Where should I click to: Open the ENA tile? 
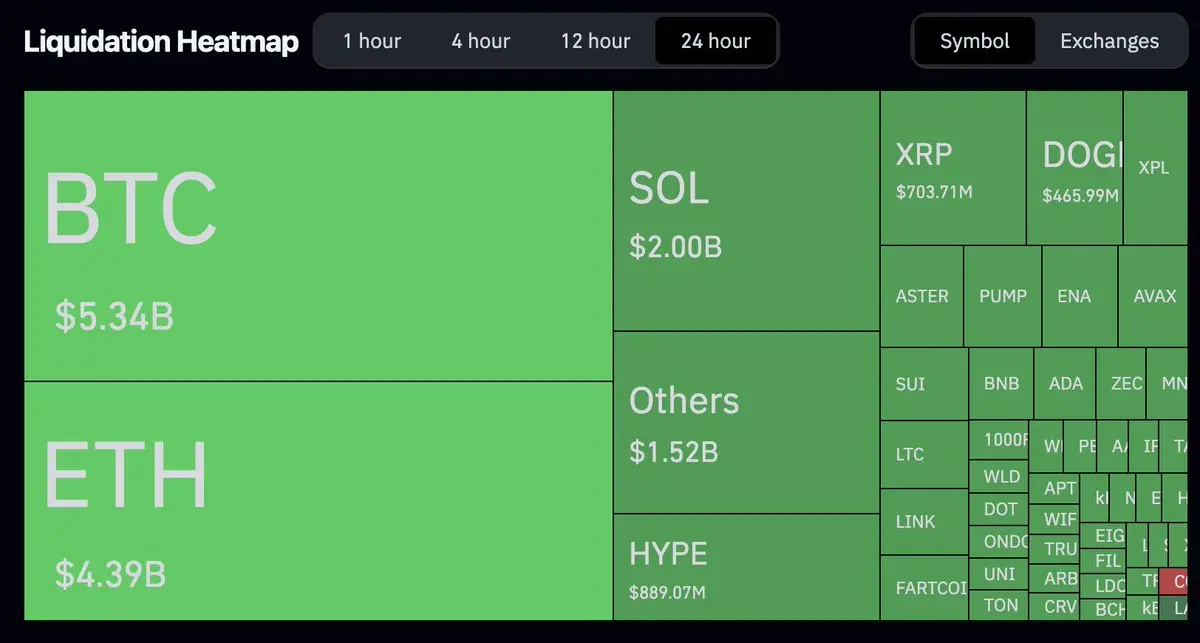[1074, 297]
